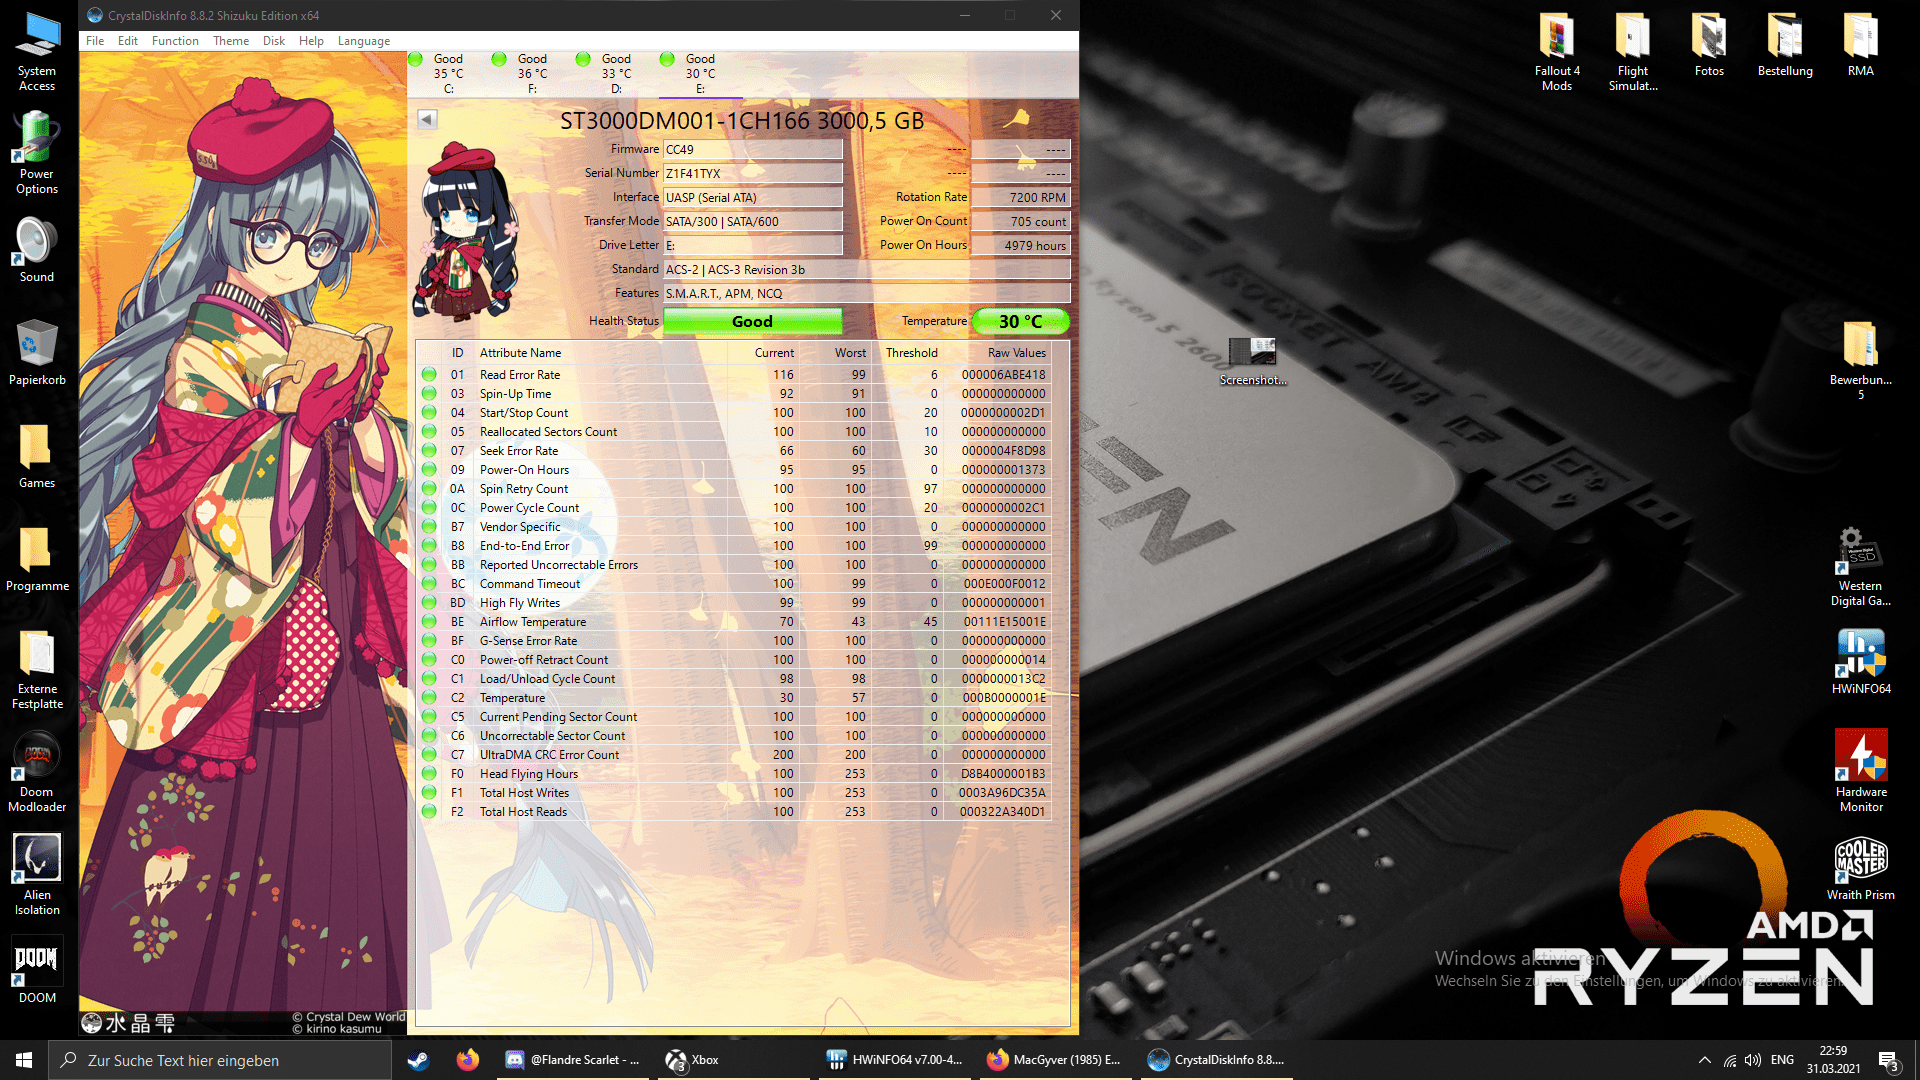Open the Screenshot file on desktop
Image resolution: width=1920 pixels, height=1080 pixels.
click(x=1253, y=362)
